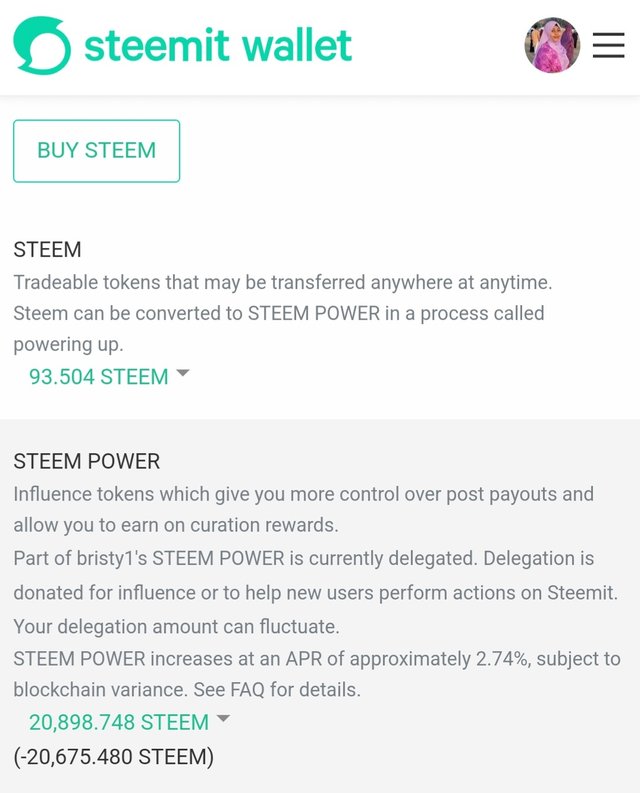This screenshot has height=793, width=640.
Task: Click the APR of approximately 2.74% line
Action: point(317,658)
